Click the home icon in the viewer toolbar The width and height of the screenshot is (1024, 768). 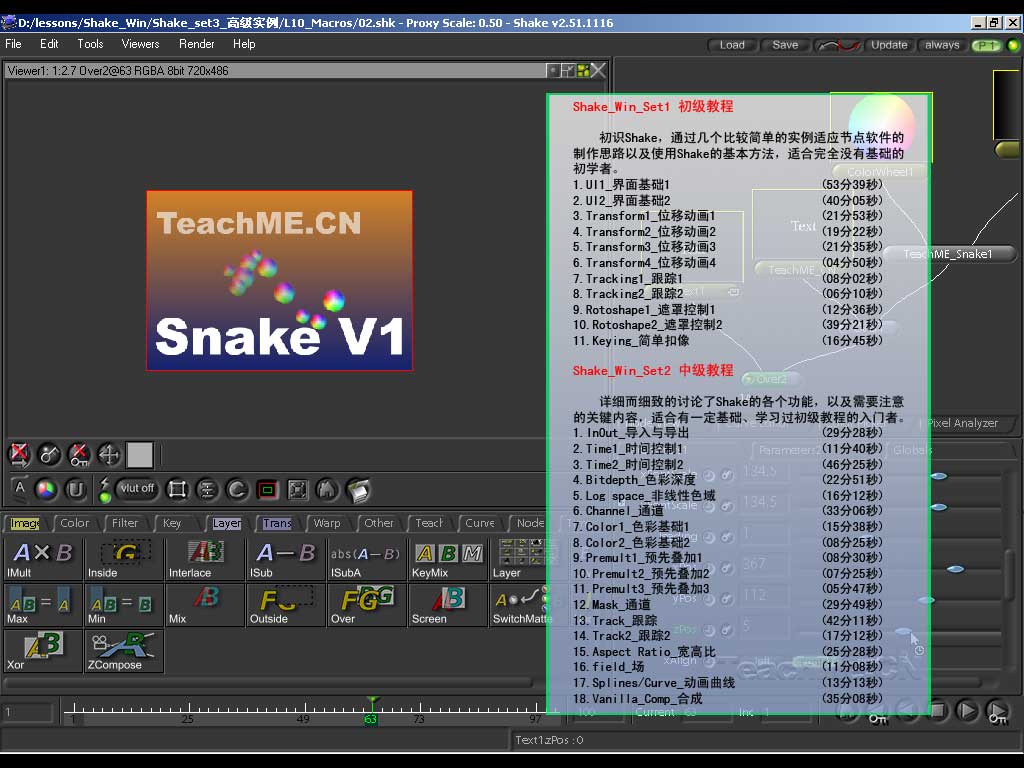[327, 489]
